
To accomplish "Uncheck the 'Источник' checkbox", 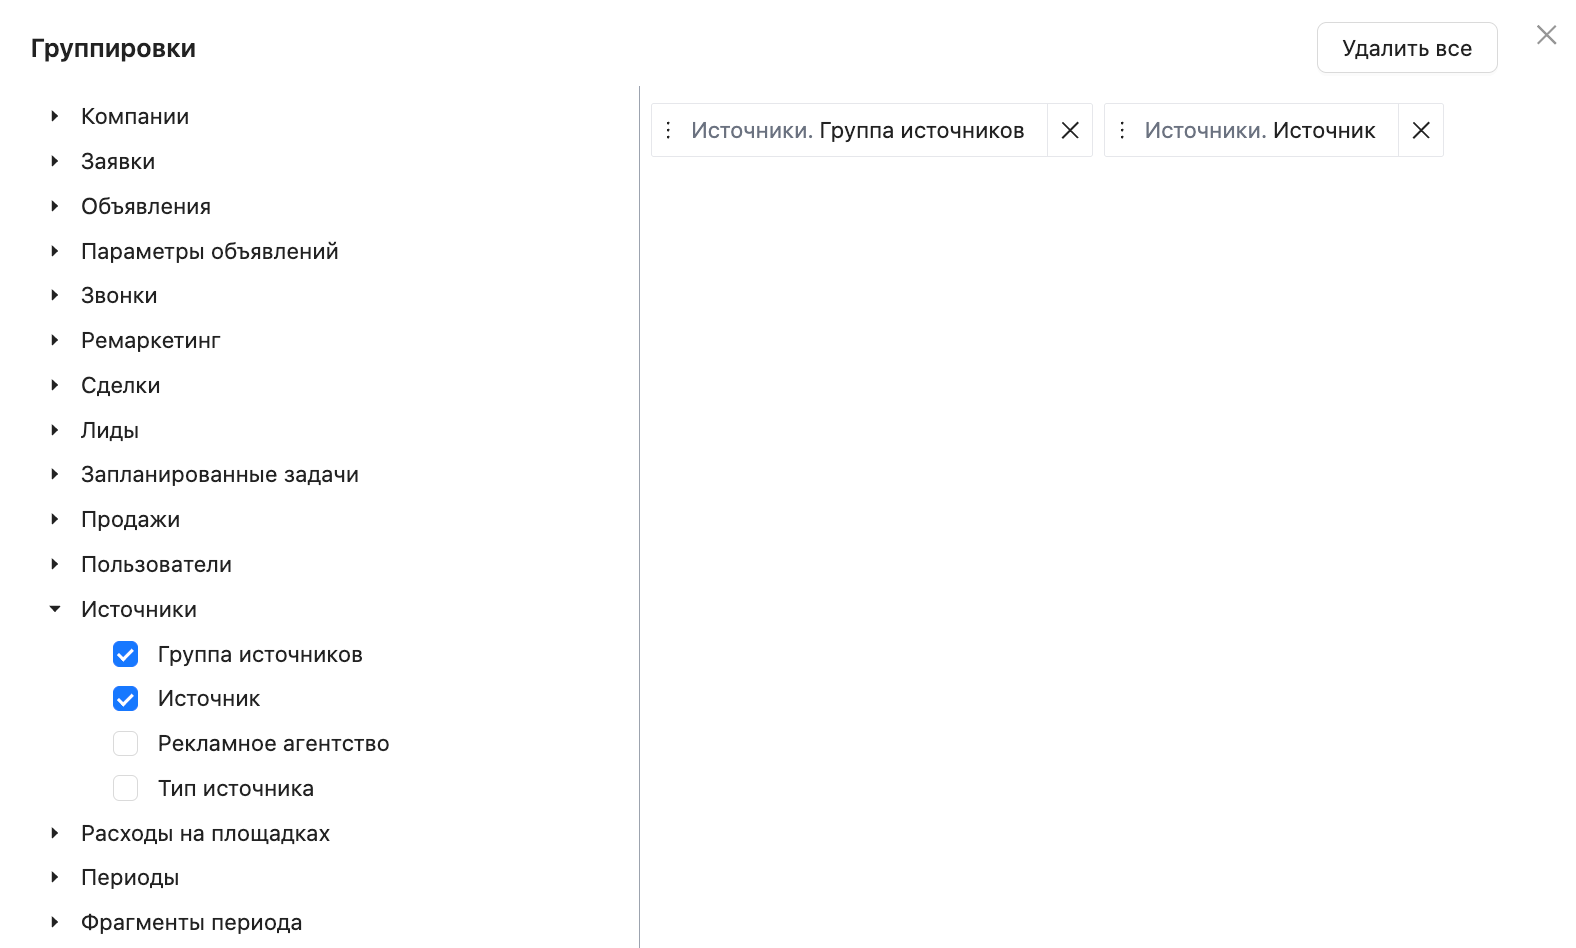I will point(126,699).
